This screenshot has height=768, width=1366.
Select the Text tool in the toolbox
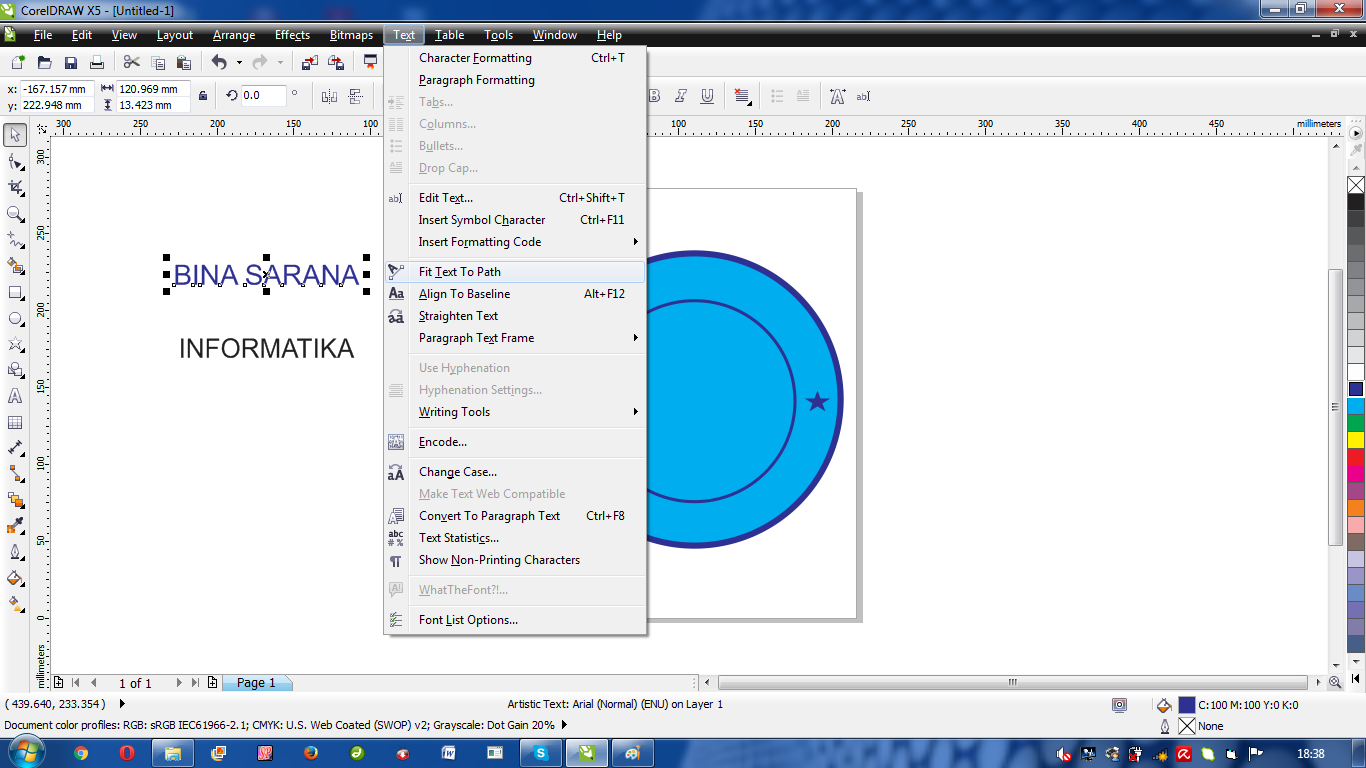click(15, 396)
